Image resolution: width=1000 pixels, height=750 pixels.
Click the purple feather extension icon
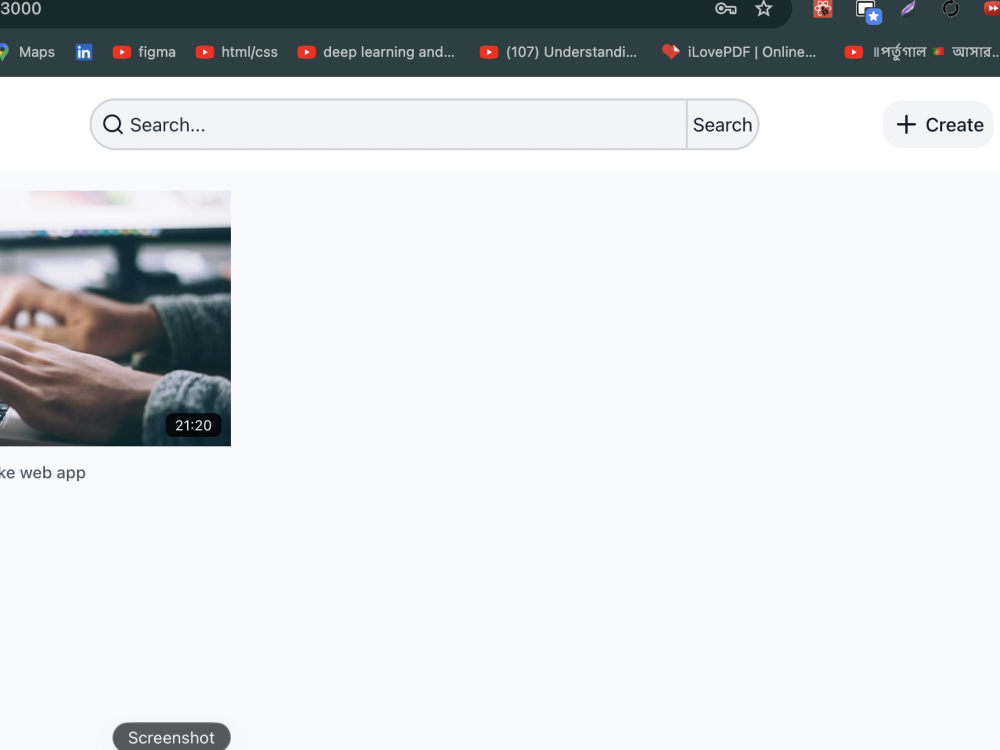point(908,9)
